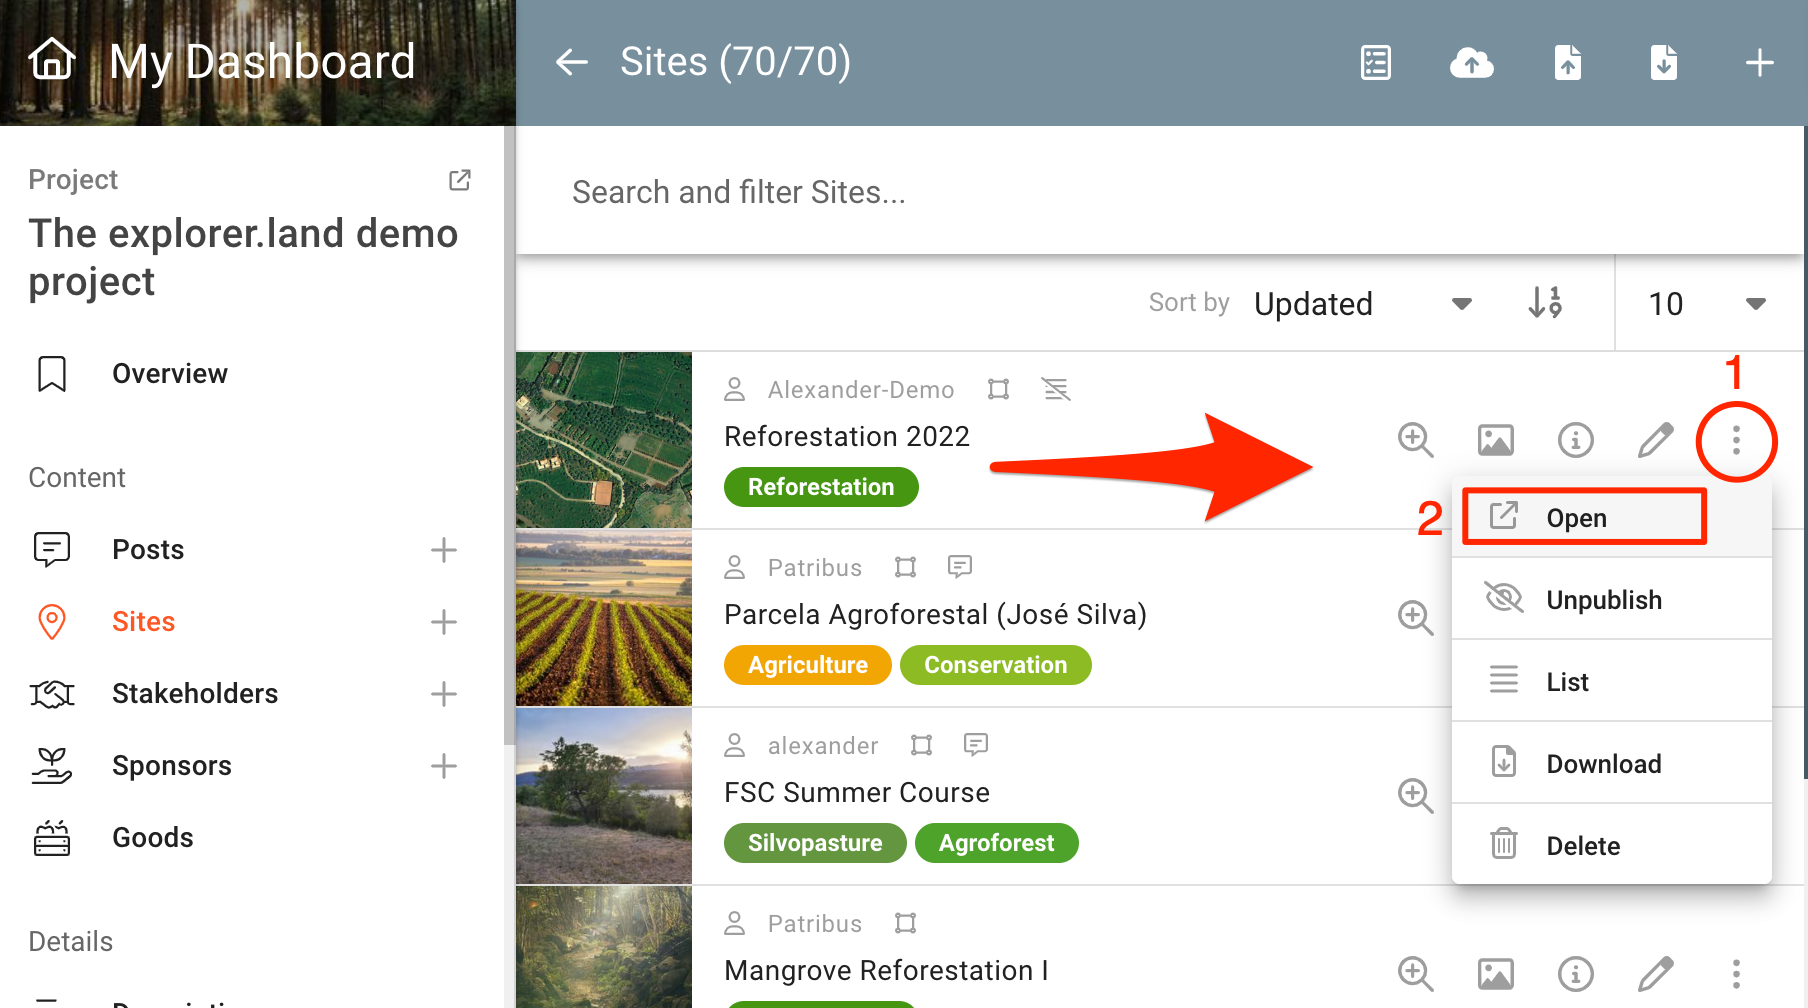The width and height of the screenshot is (1808, 1008).
Task: Select Download from the context menu
Action: pos(1603,764)
